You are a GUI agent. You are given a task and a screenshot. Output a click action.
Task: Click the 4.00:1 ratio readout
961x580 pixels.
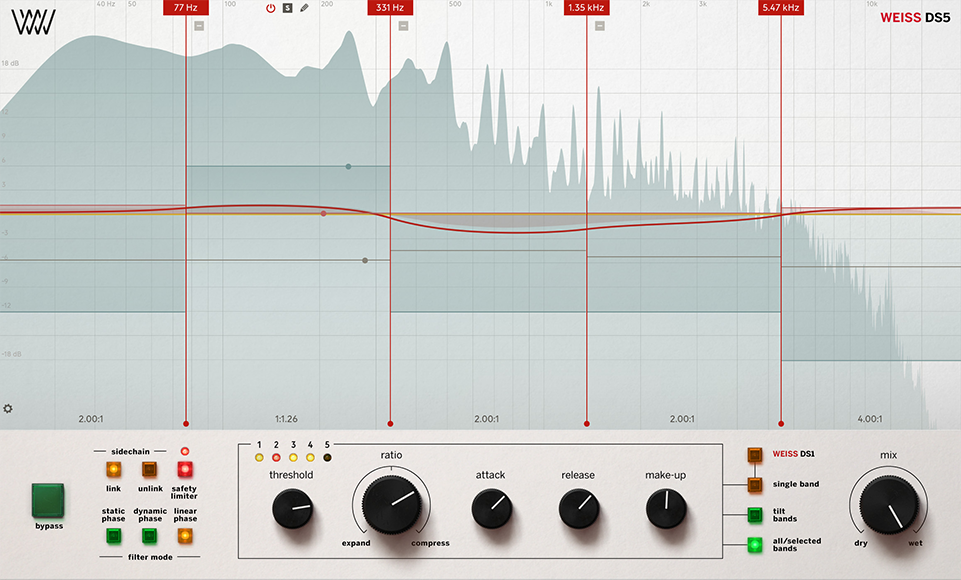tap(870, 419)
